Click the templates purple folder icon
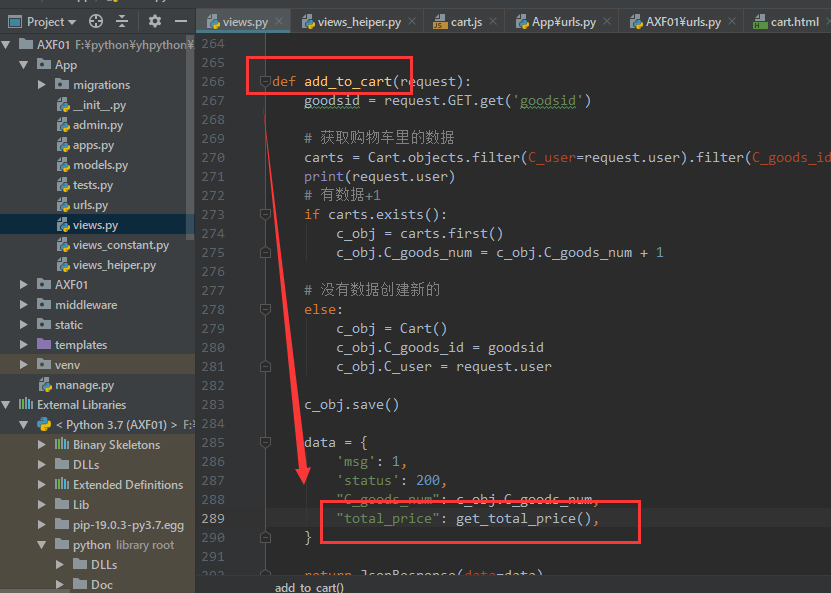Viewport: 831px width, 593px height. [44, 344]
